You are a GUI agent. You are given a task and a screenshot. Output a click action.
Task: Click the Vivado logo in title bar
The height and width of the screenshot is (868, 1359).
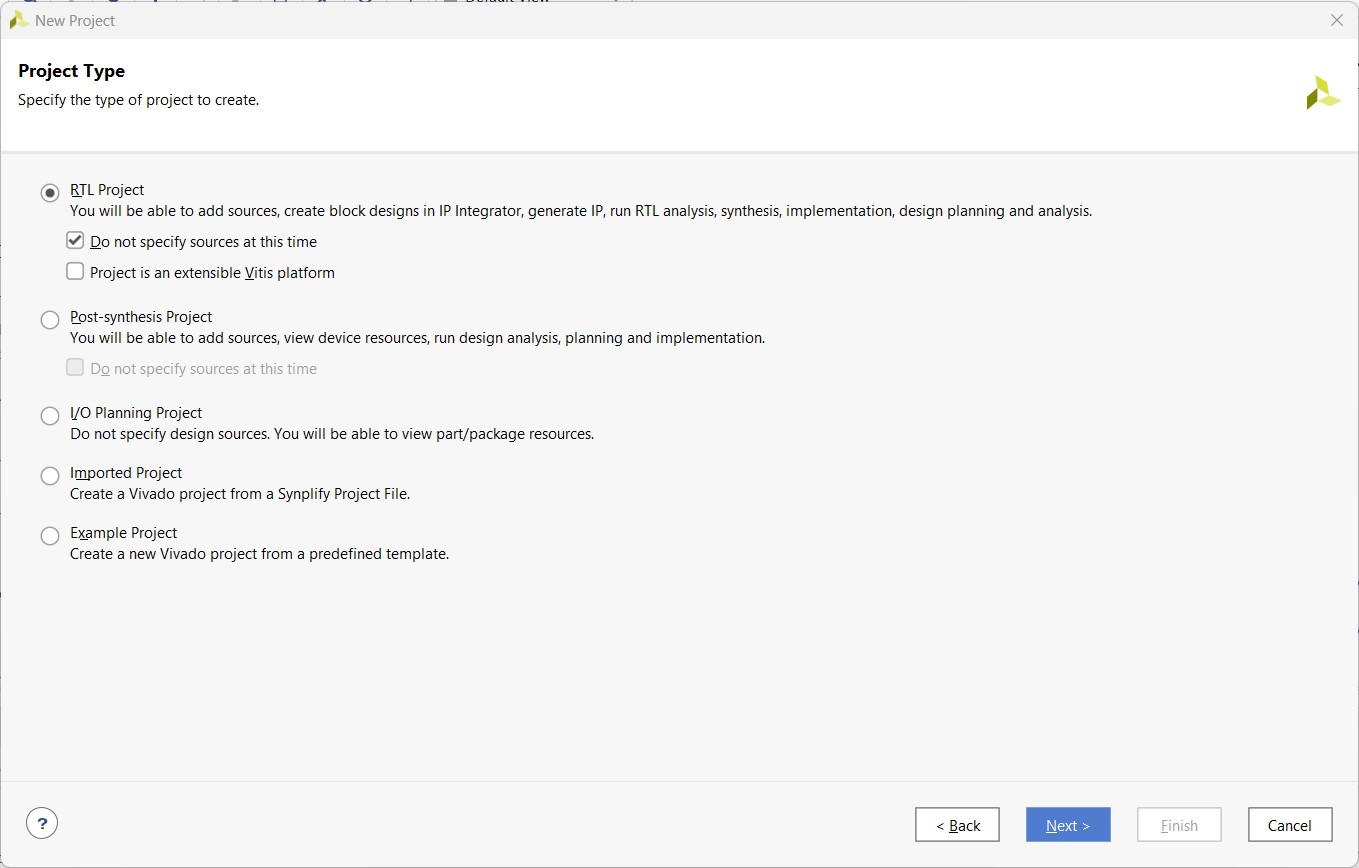point(19,20)
